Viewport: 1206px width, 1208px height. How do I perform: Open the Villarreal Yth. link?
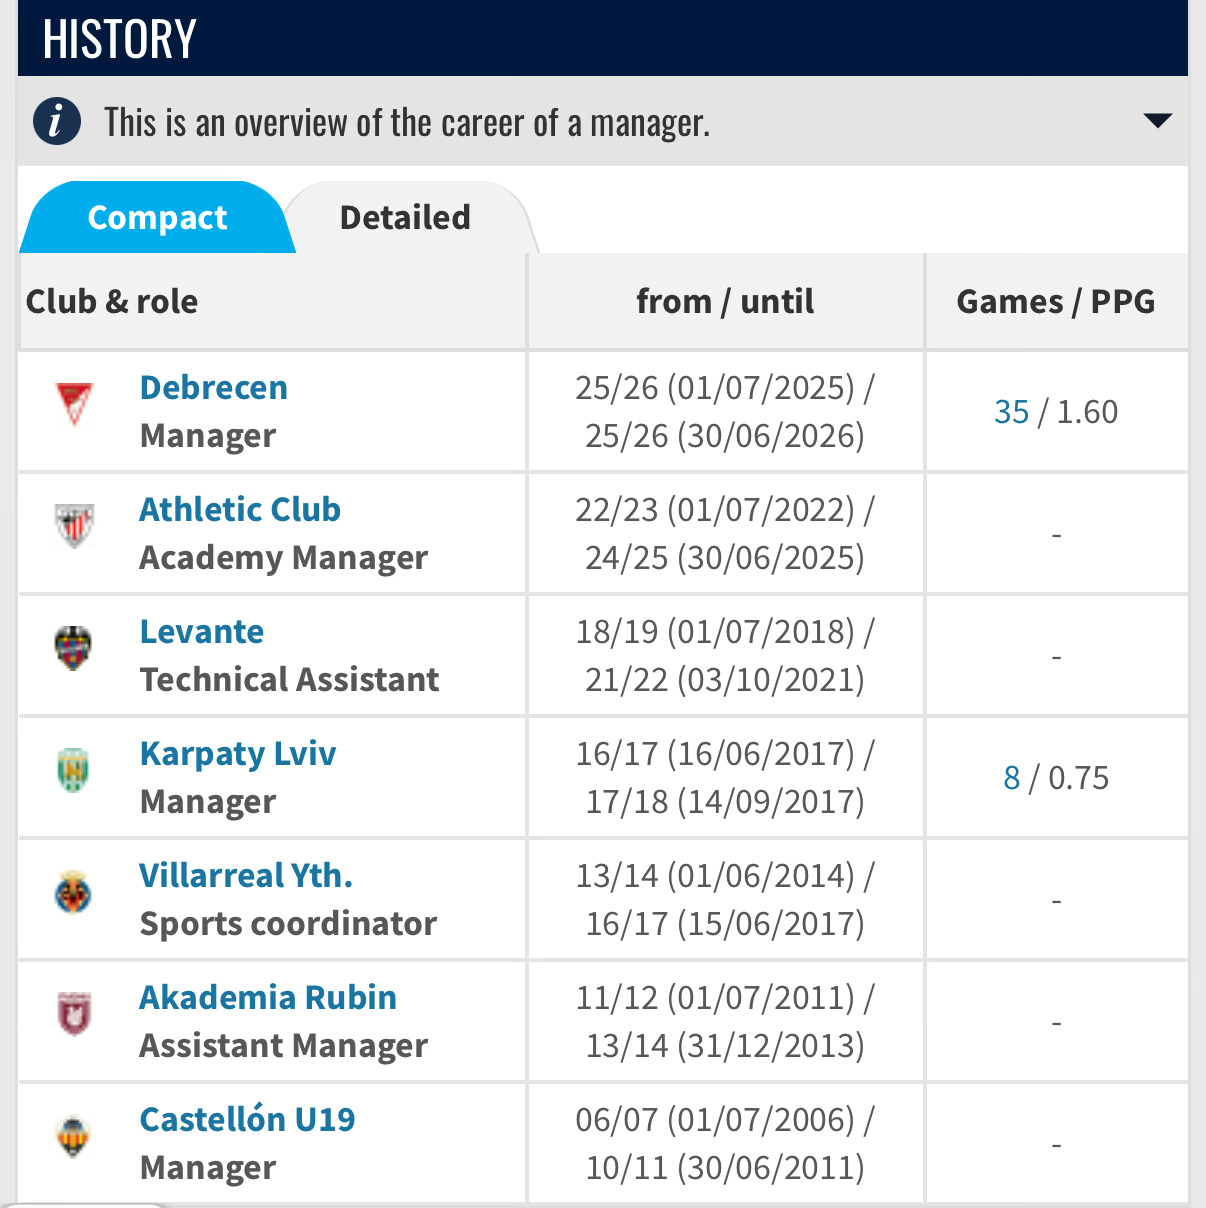pos(246,875)
